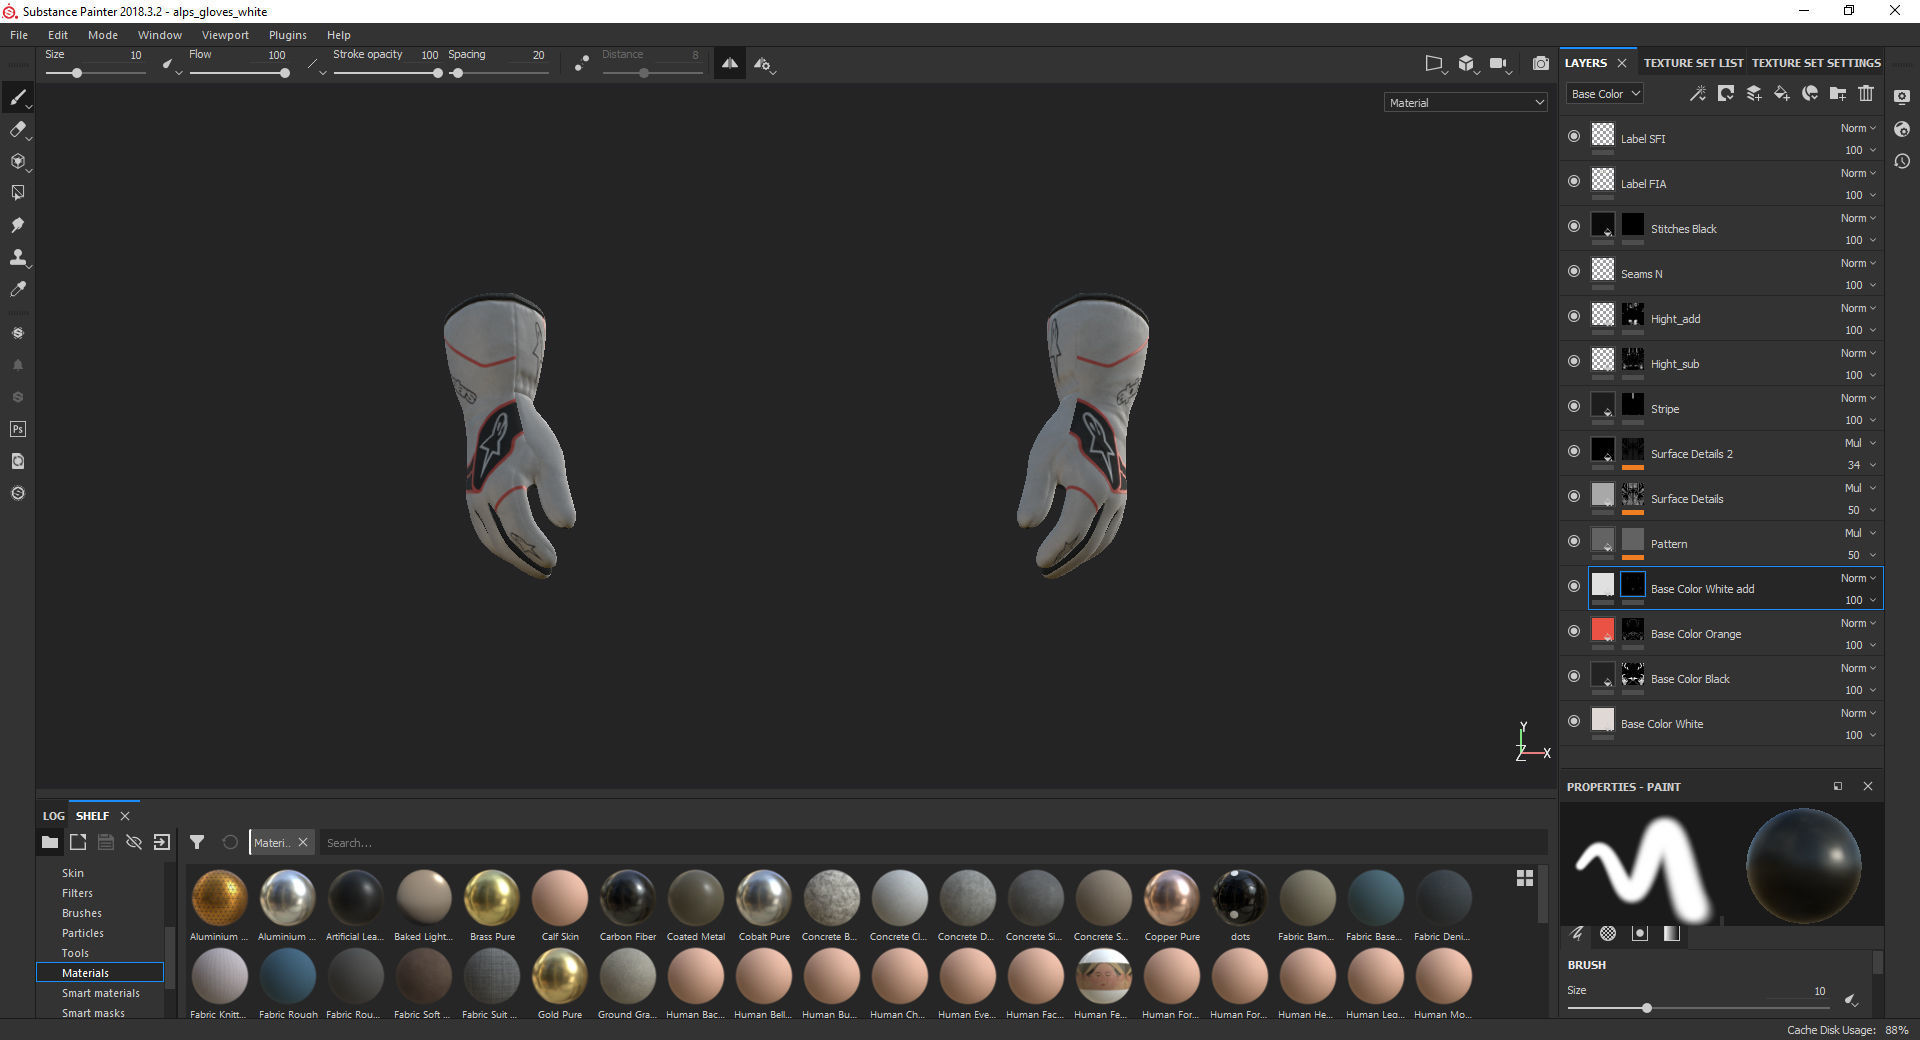Toggle the symmetry button

click(x=730, y=64)
